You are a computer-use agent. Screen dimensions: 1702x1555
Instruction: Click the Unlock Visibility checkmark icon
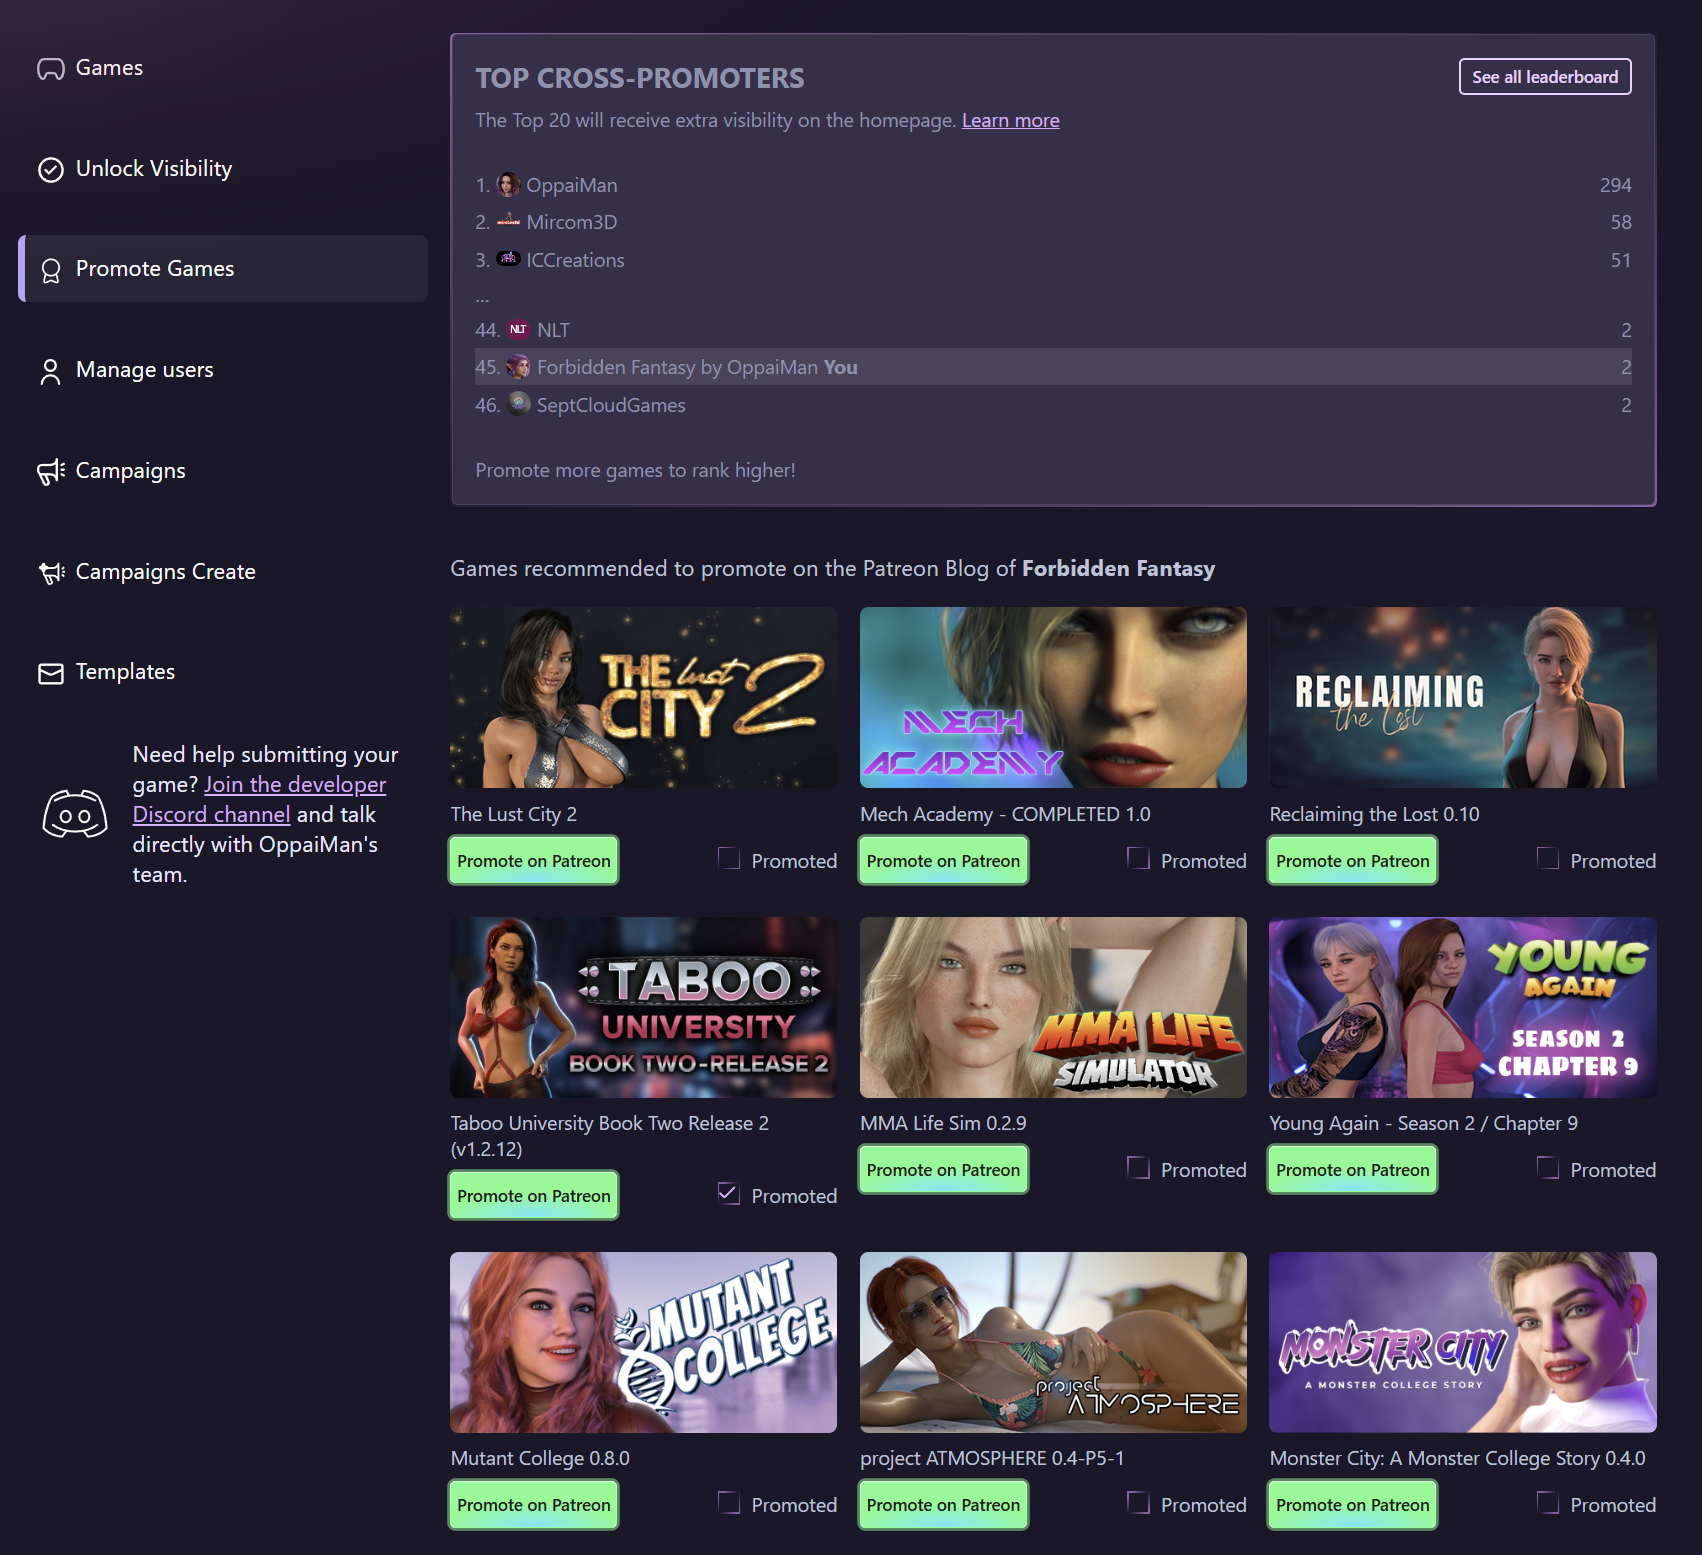pos(51,169)
